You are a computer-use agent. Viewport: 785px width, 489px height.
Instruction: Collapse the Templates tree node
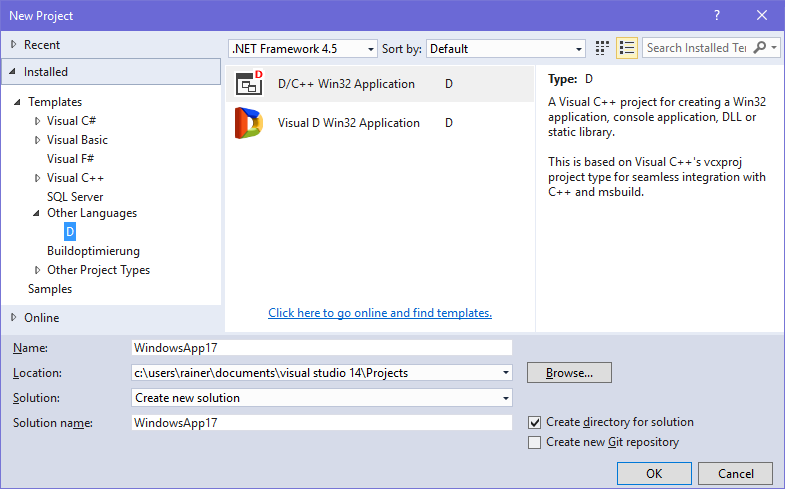[17, 102]
